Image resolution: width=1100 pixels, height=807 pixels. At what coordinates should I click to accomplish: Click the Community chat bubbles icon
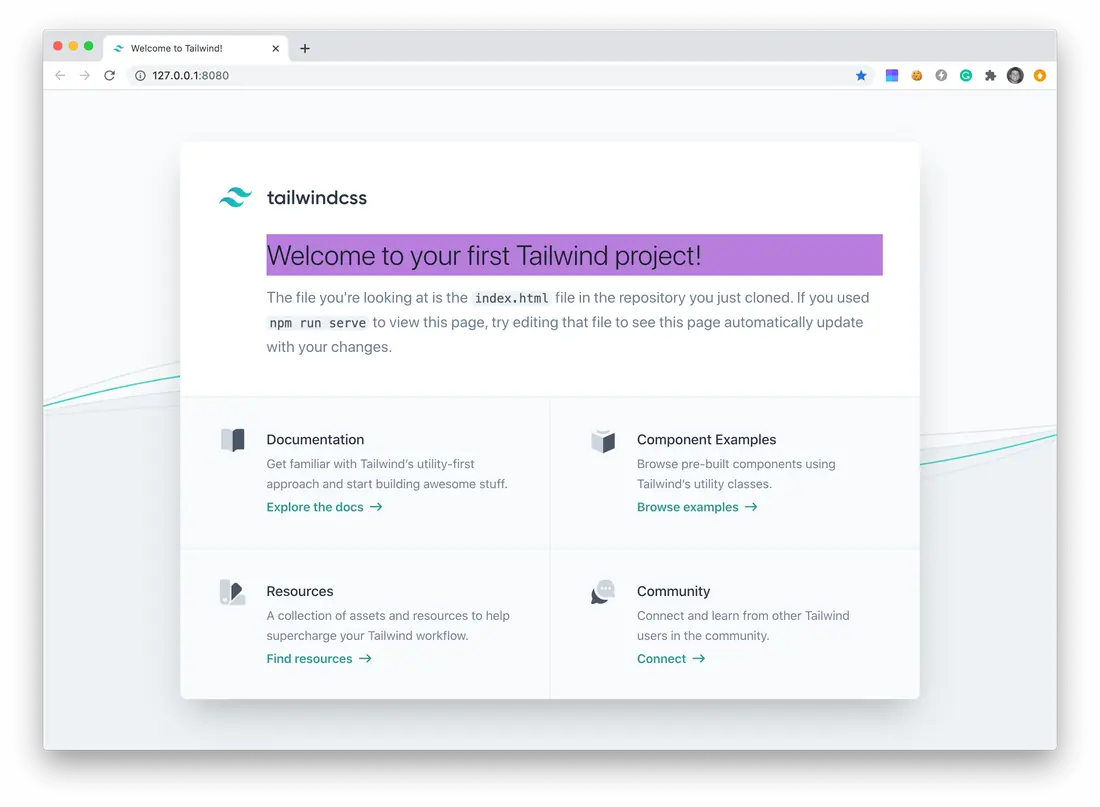(x=603, y=592)
